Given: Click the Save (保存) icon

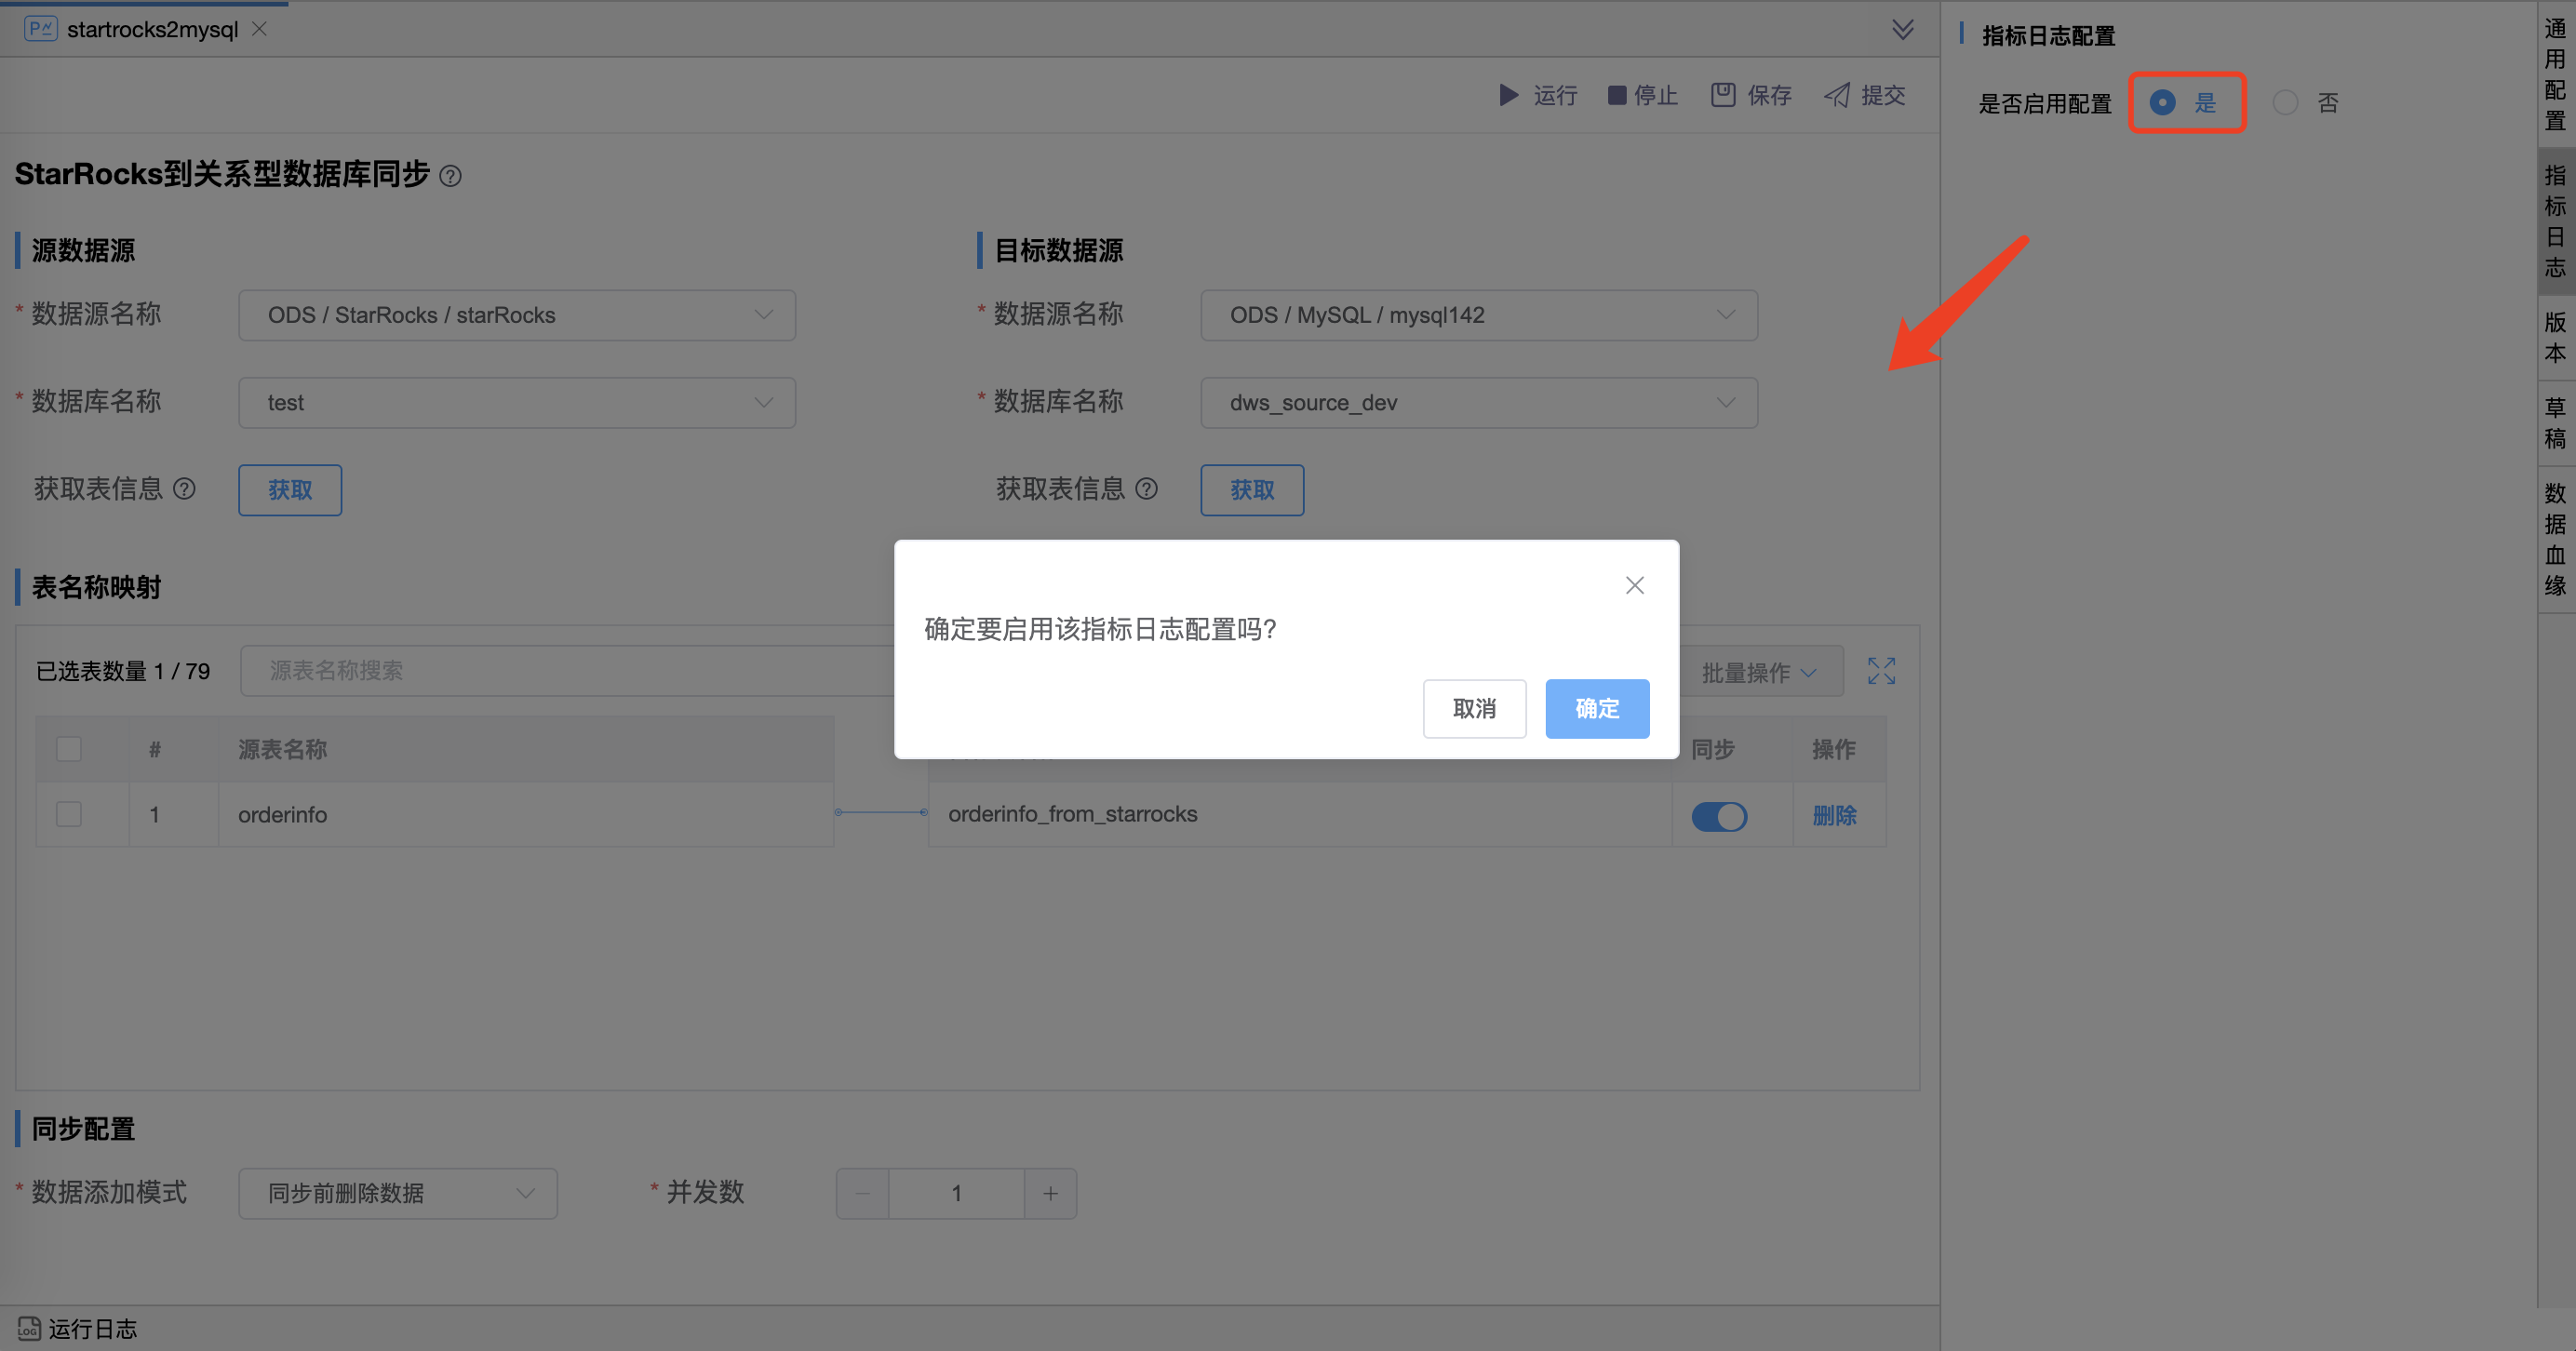Looking at the screenshot, I should pyautogui.click(x=1722, y=95).
